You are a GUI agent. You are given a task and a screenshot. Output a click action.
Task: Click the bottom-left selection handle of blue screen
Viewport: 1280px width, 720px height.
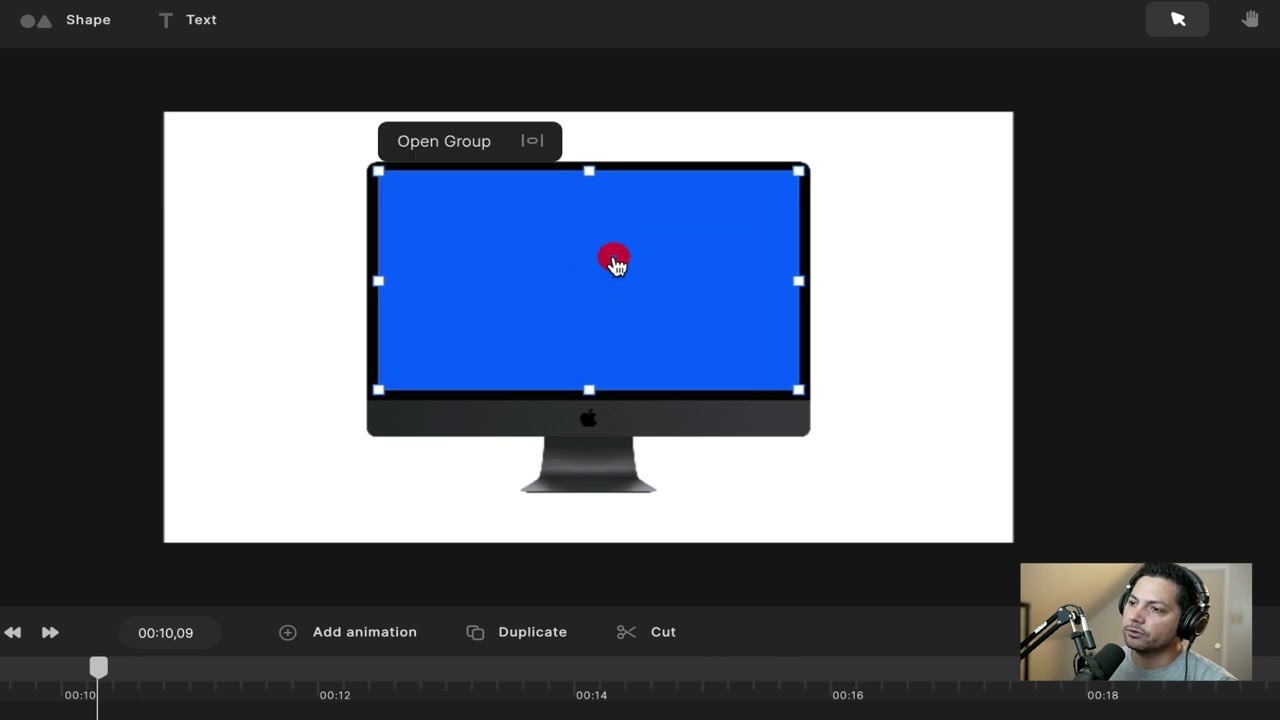[x=378, y=390]
